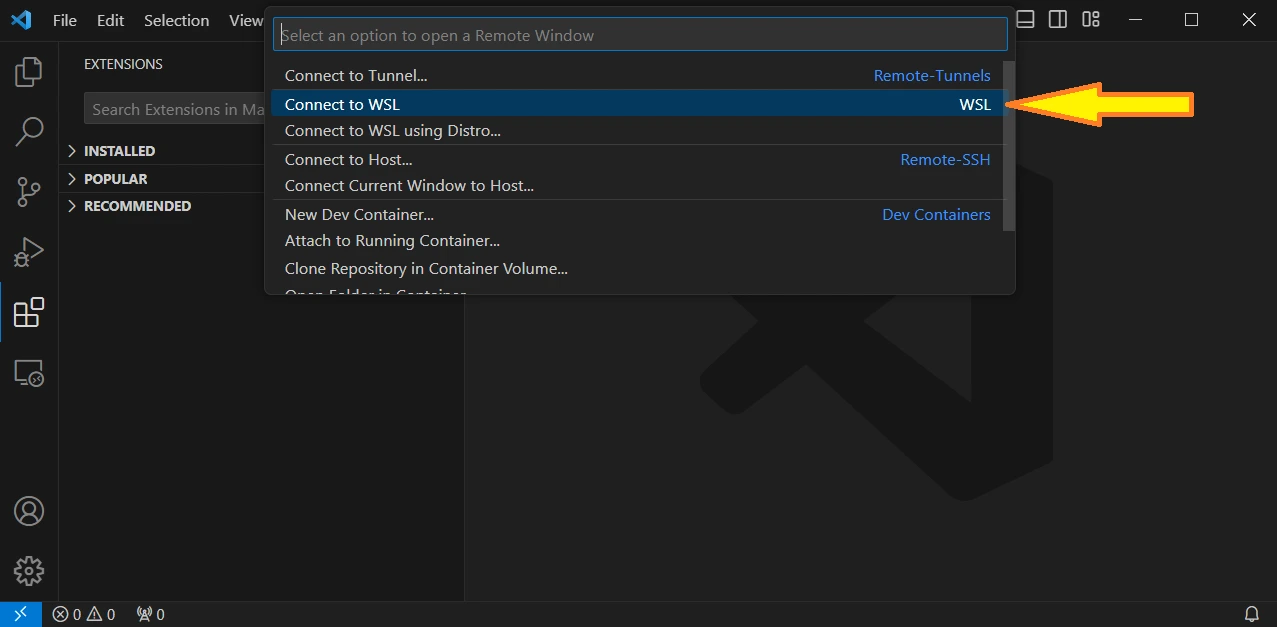Select the Extensions view icon
1277x627 pixels.
click(29, 312)
